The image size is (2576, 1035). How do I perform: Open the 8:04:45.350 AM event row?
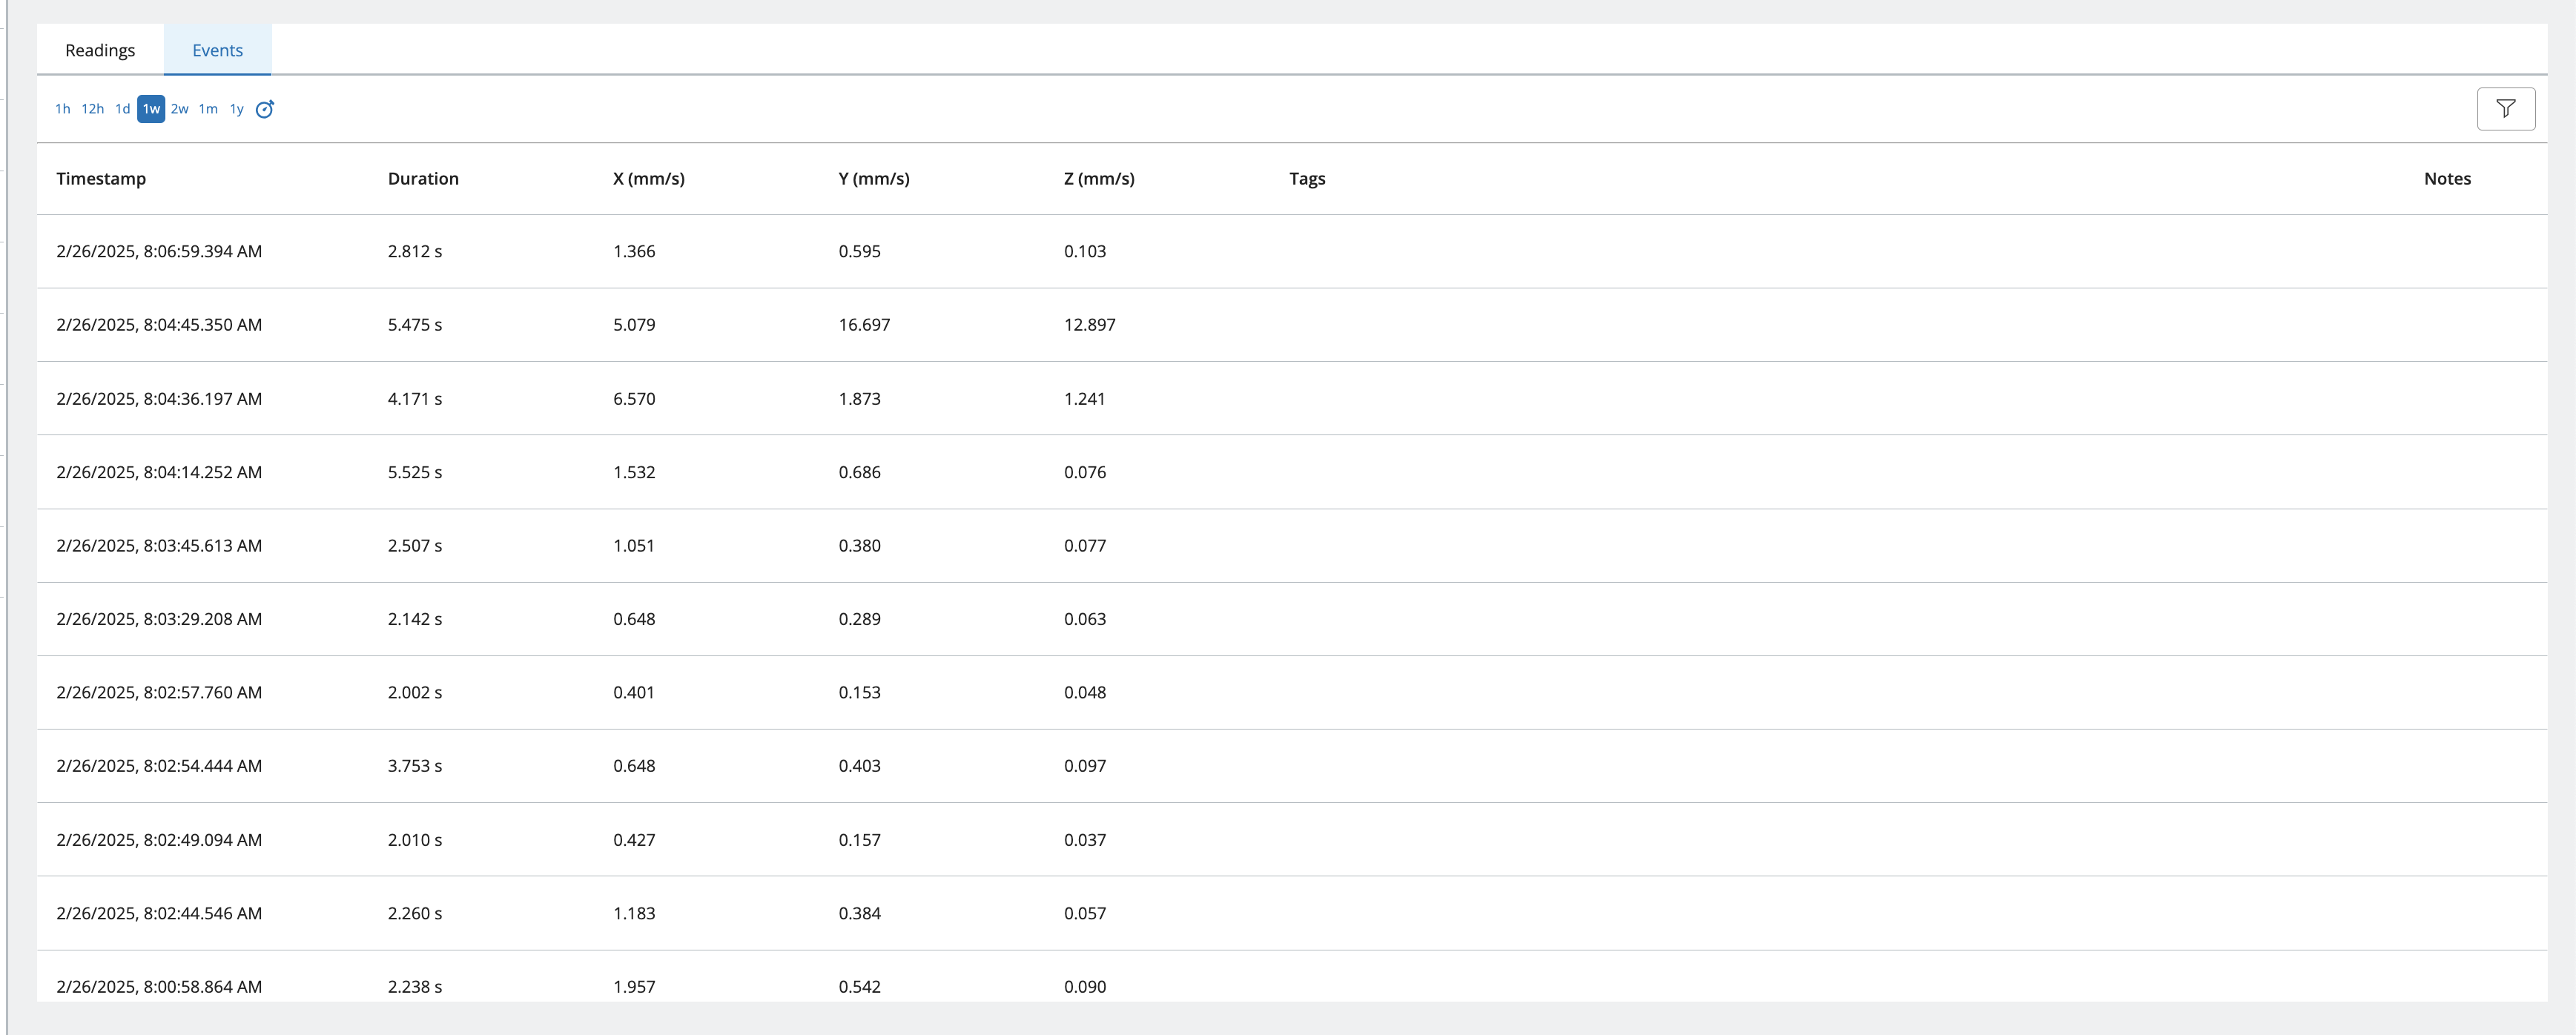(x=159, y=325)
